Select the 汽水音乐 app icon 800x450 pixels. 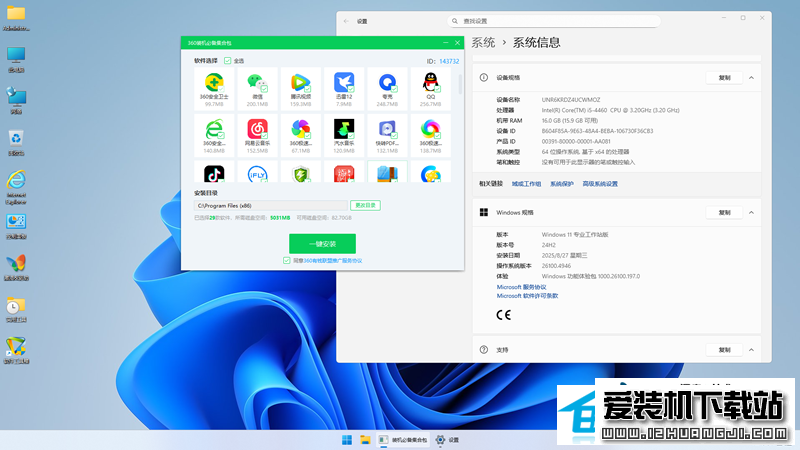(344, 129)
